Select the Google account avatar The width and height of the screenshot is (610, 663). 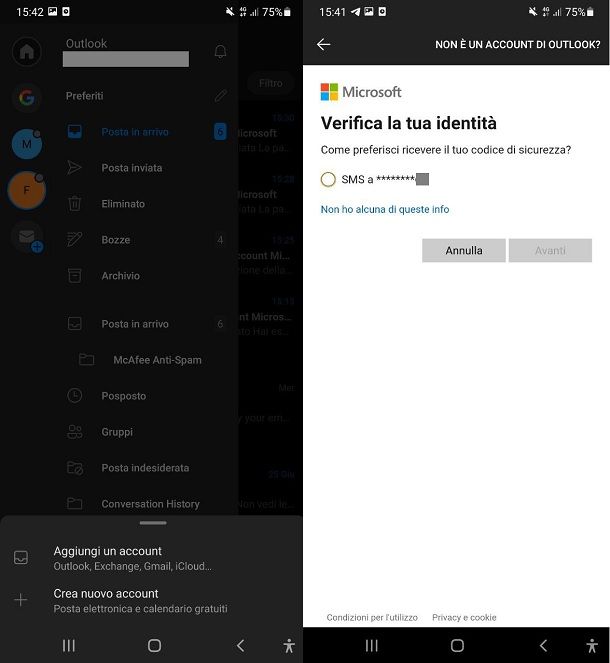pos(27,98)
